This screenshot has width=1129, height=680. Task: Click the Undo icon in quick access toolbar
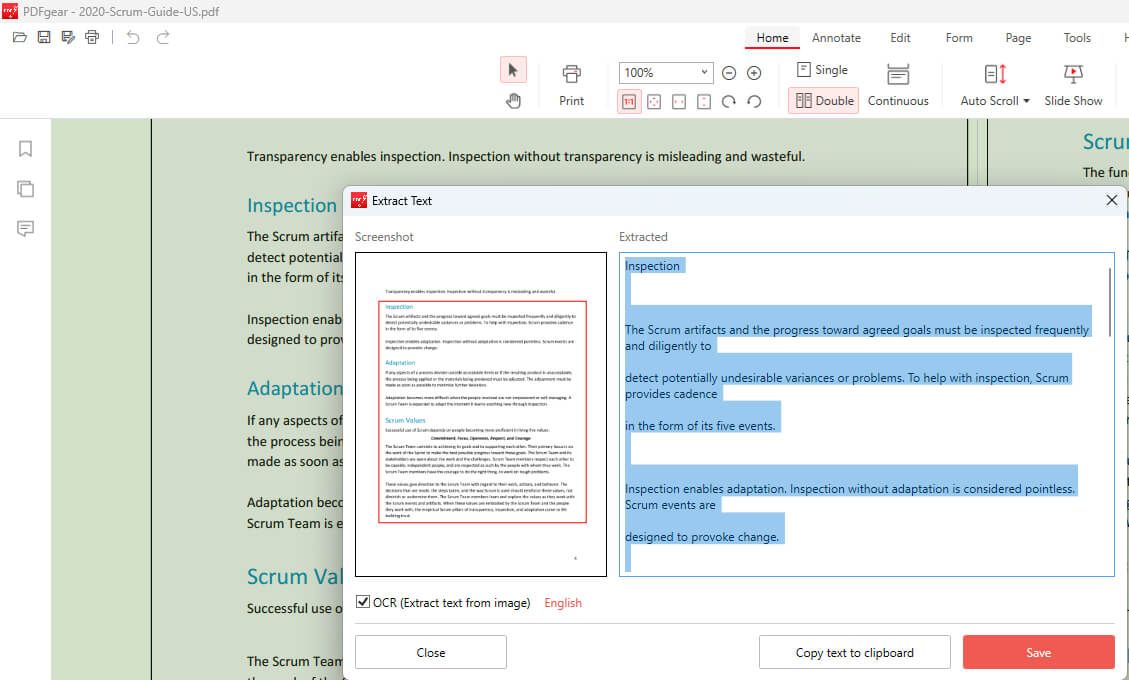click(x=133, y=37)
